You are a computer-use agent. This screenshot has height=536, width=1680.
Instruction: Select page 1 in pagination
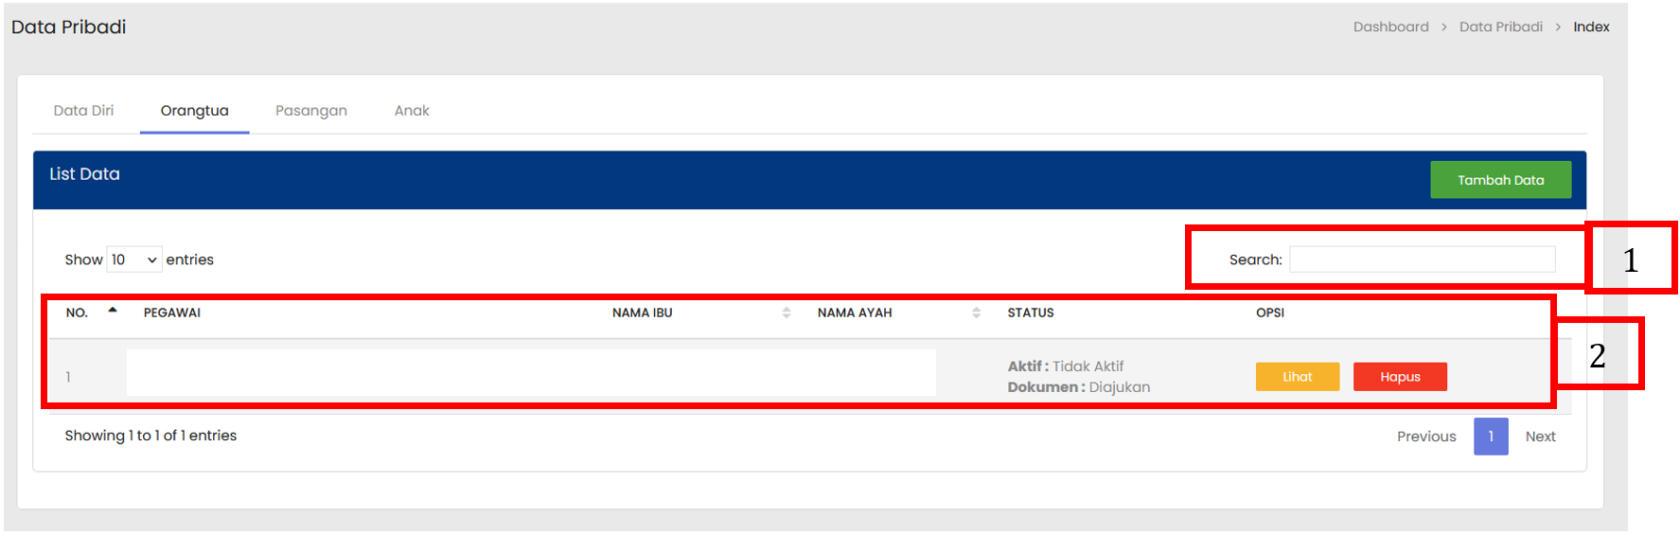[x=1490, y=437]
